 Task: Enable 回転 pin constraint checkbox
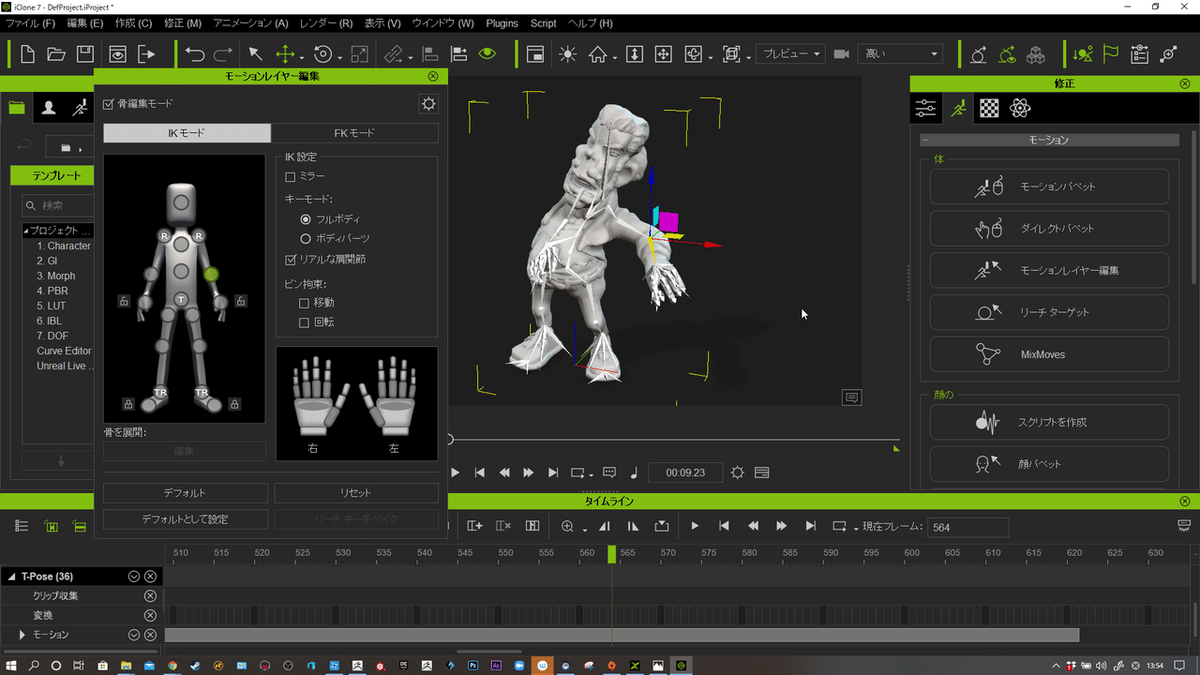(x=305, y=322)
